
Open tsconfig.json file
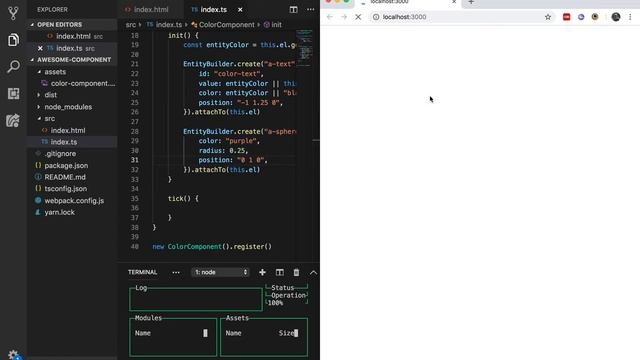pyautogui.click(x=73, y=189)
